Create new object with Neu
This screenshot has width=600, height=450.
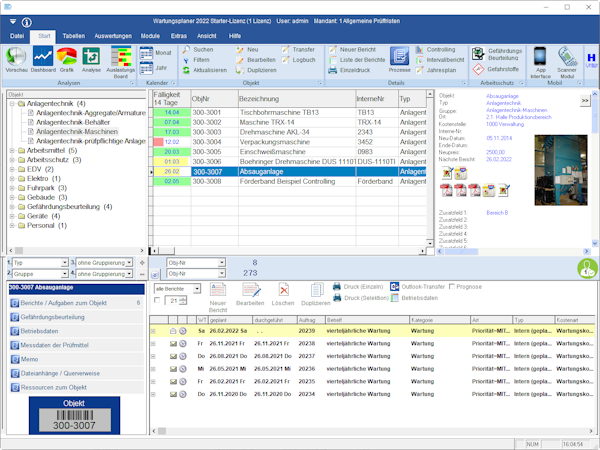click(x=247, y=50)
